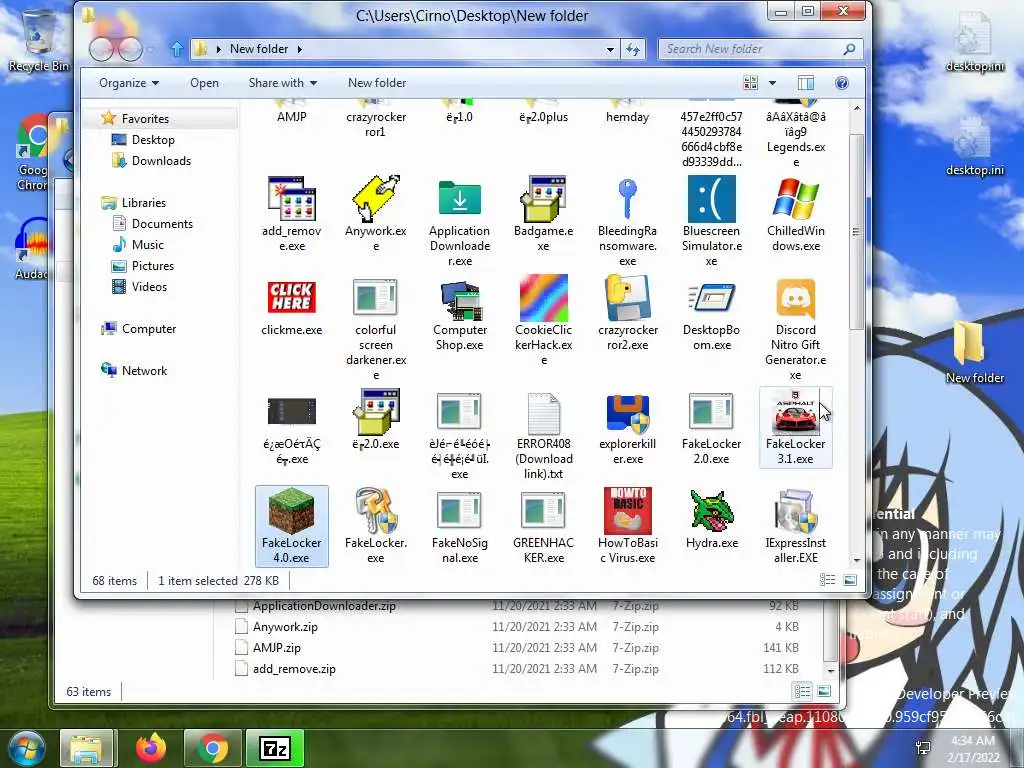Select colorful screen darkener.exe icon
Screen dimensions: 1024x768
pyautogui.click(x=376, y=298)
